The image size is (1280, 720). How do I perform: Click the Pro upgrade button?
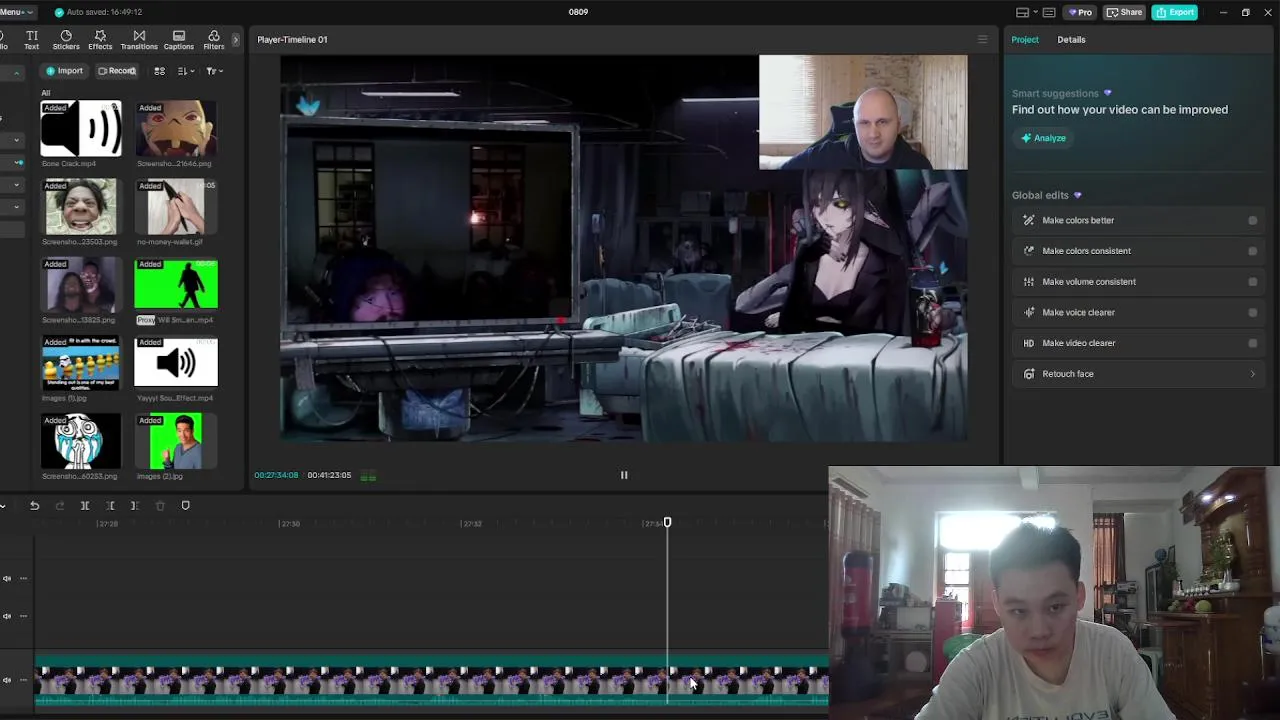[1080, 12]
